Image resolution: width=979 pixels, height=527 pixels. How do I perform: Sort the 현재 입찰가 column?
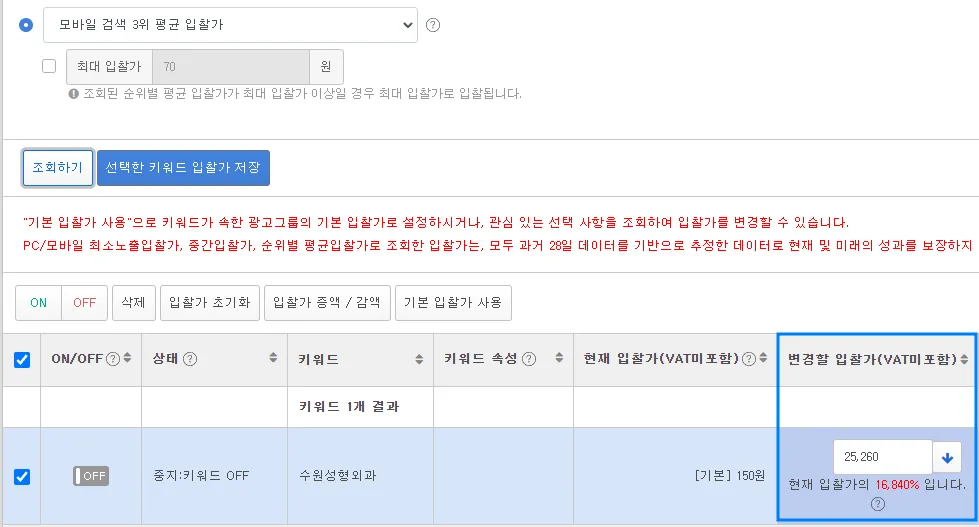point(763,358)
